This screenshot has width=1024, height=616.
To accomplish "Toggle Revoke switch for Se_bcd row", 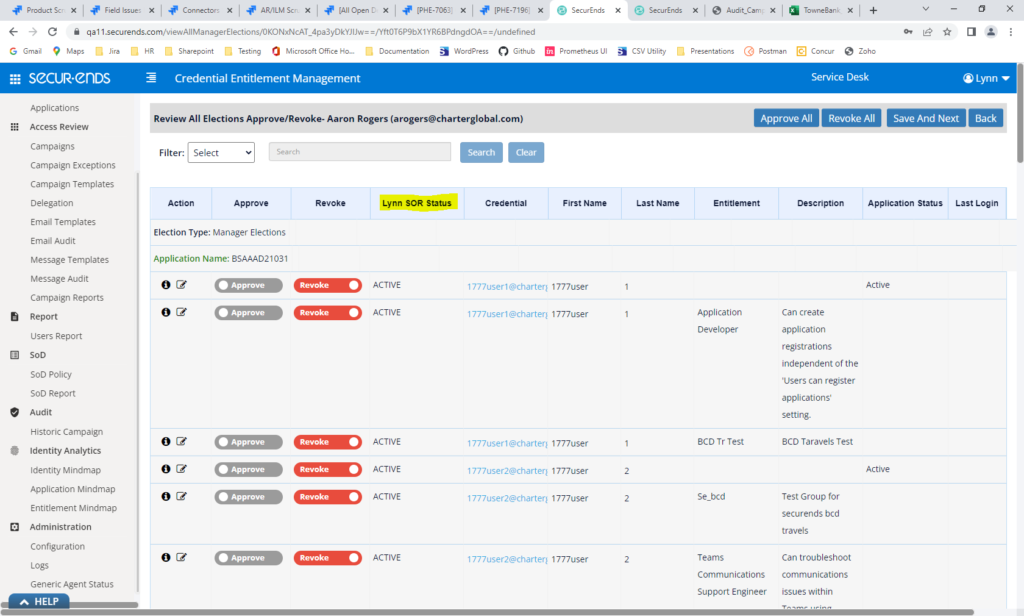I will point(328,497).
